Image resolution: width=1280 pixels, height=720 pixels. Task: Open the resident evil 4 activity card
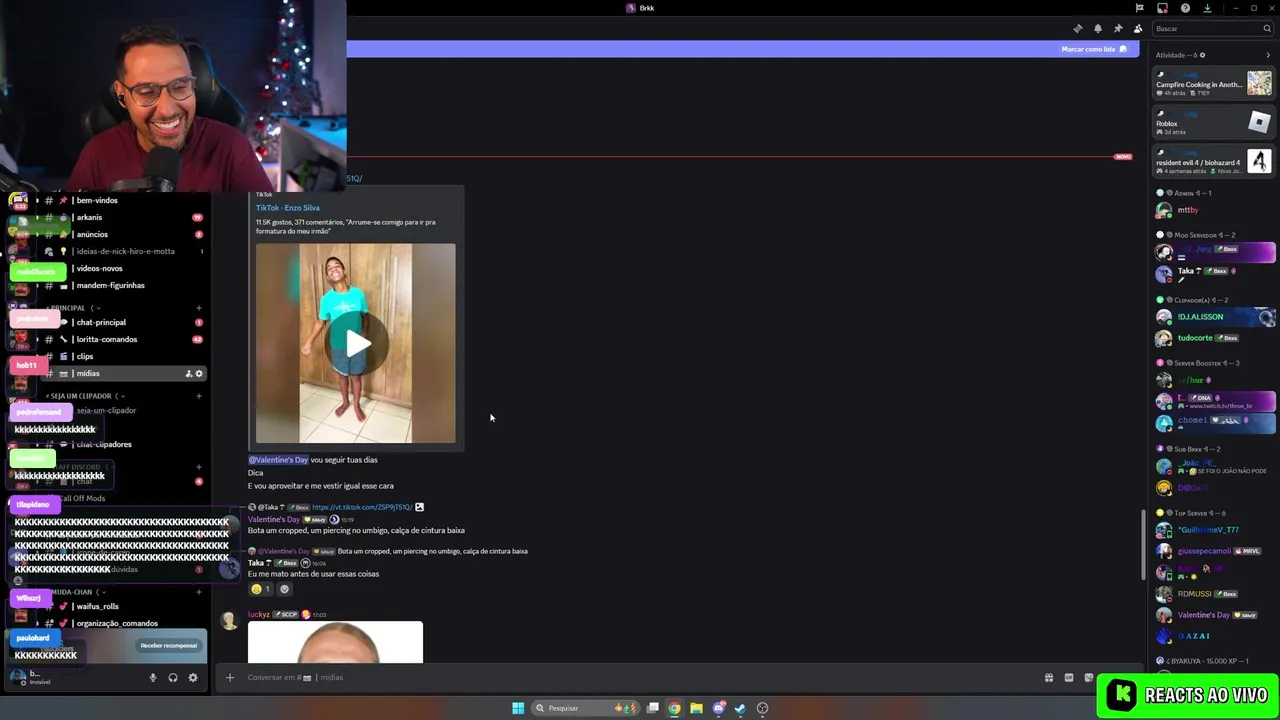(x=1214, y=162)
